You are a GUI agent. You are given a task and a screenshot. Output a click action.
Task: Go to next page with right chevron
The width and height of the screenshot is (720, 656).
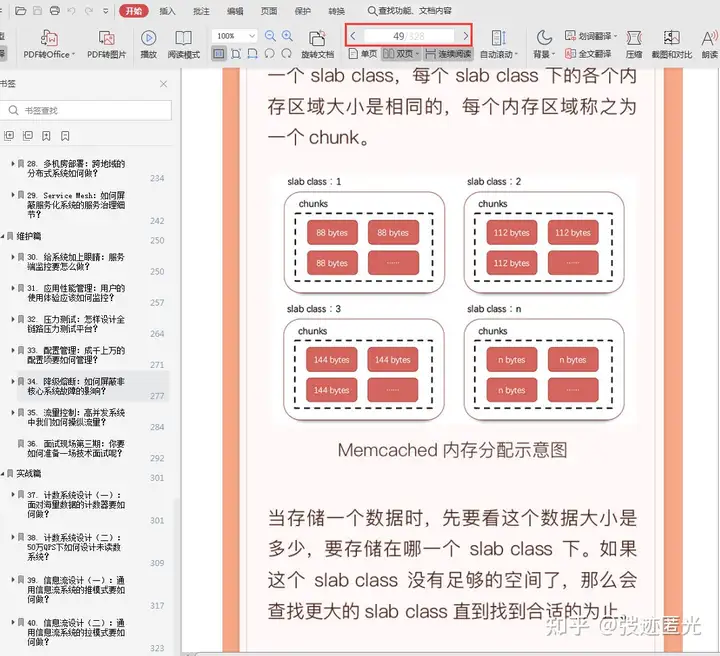click(x=466, y=36)
